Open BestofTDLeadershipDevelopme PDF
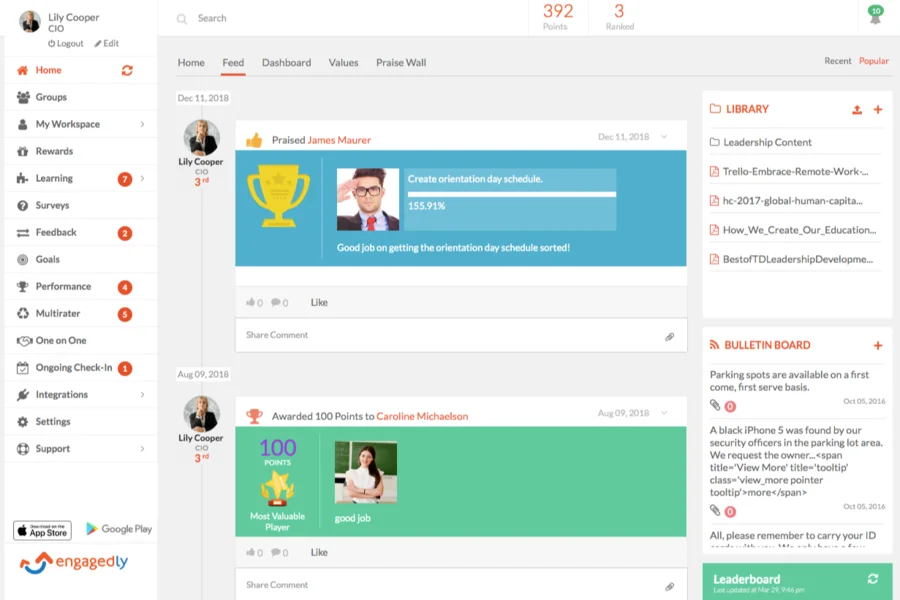900x600 pixels. (x=792, y=260)
